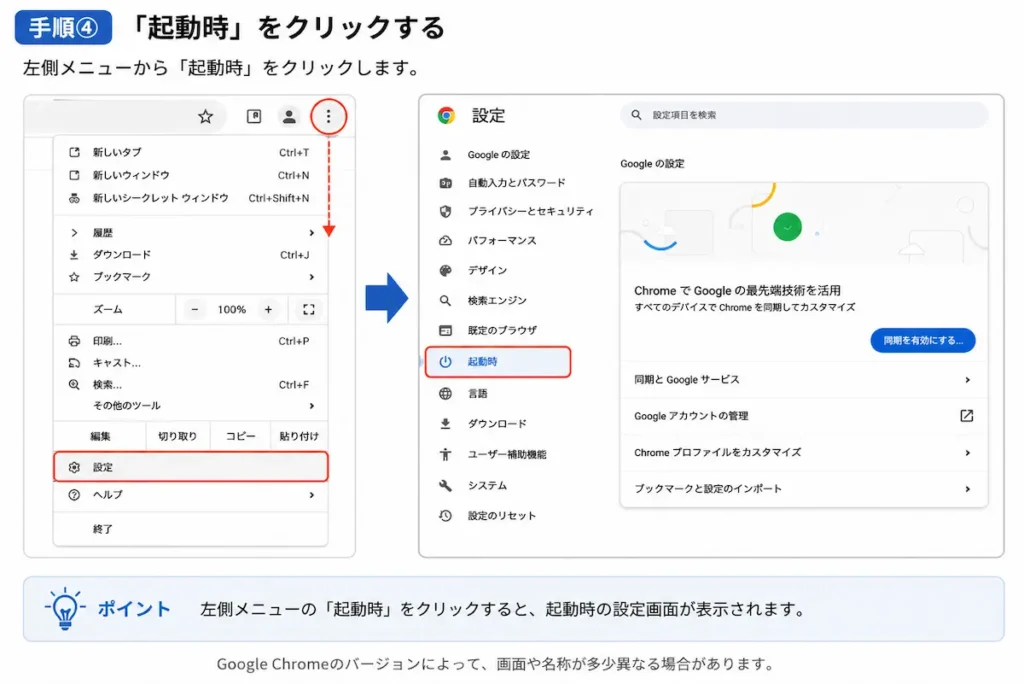Open the reading list side panel icon
Image resolution: width=1024 pixels, height=684 pixels.
point(254,116)
